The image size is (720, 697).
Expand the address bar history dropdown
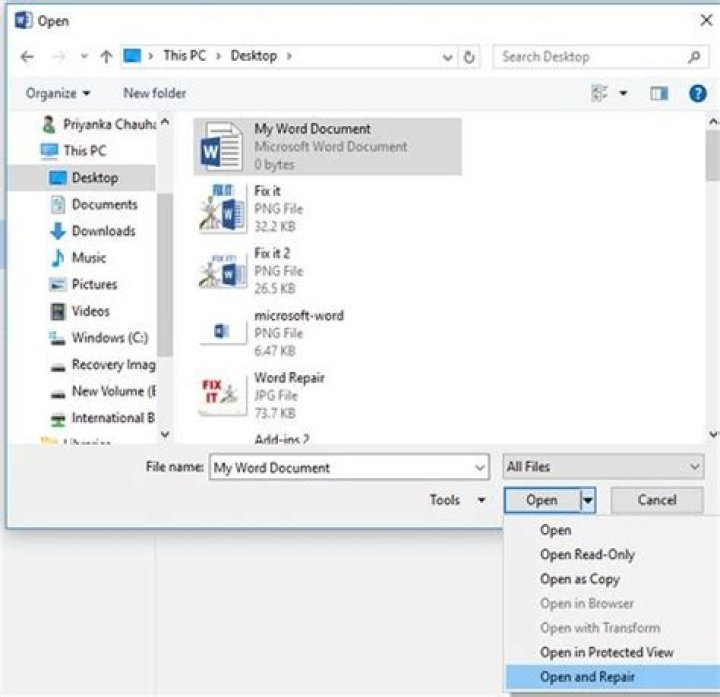coord(447,57)
